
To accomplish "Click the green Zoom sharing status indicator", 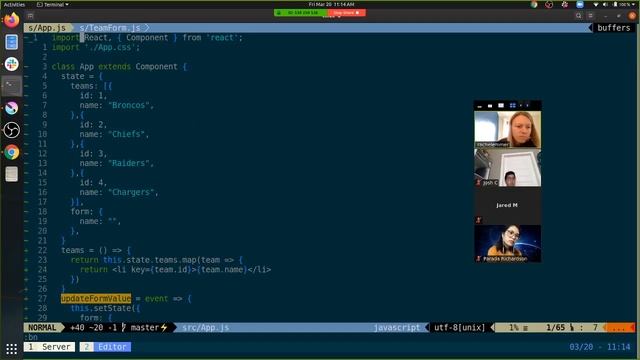I will click(x=301, y=13).
